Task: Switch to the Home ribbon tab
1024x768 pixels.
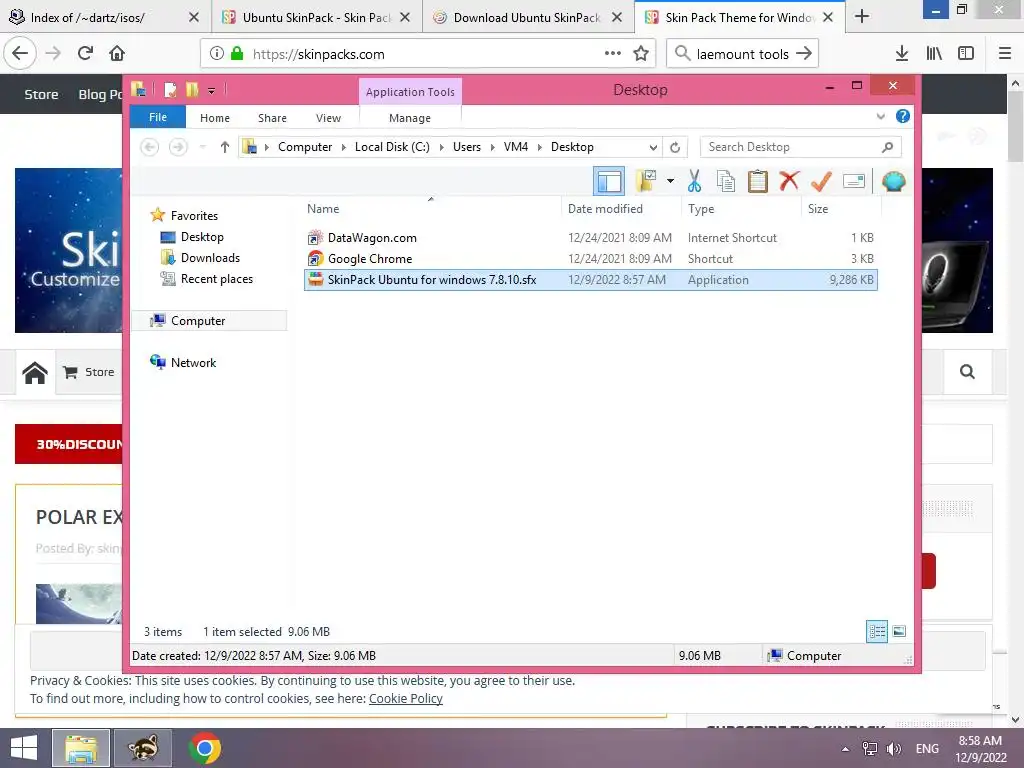Action: click(215, 118)
